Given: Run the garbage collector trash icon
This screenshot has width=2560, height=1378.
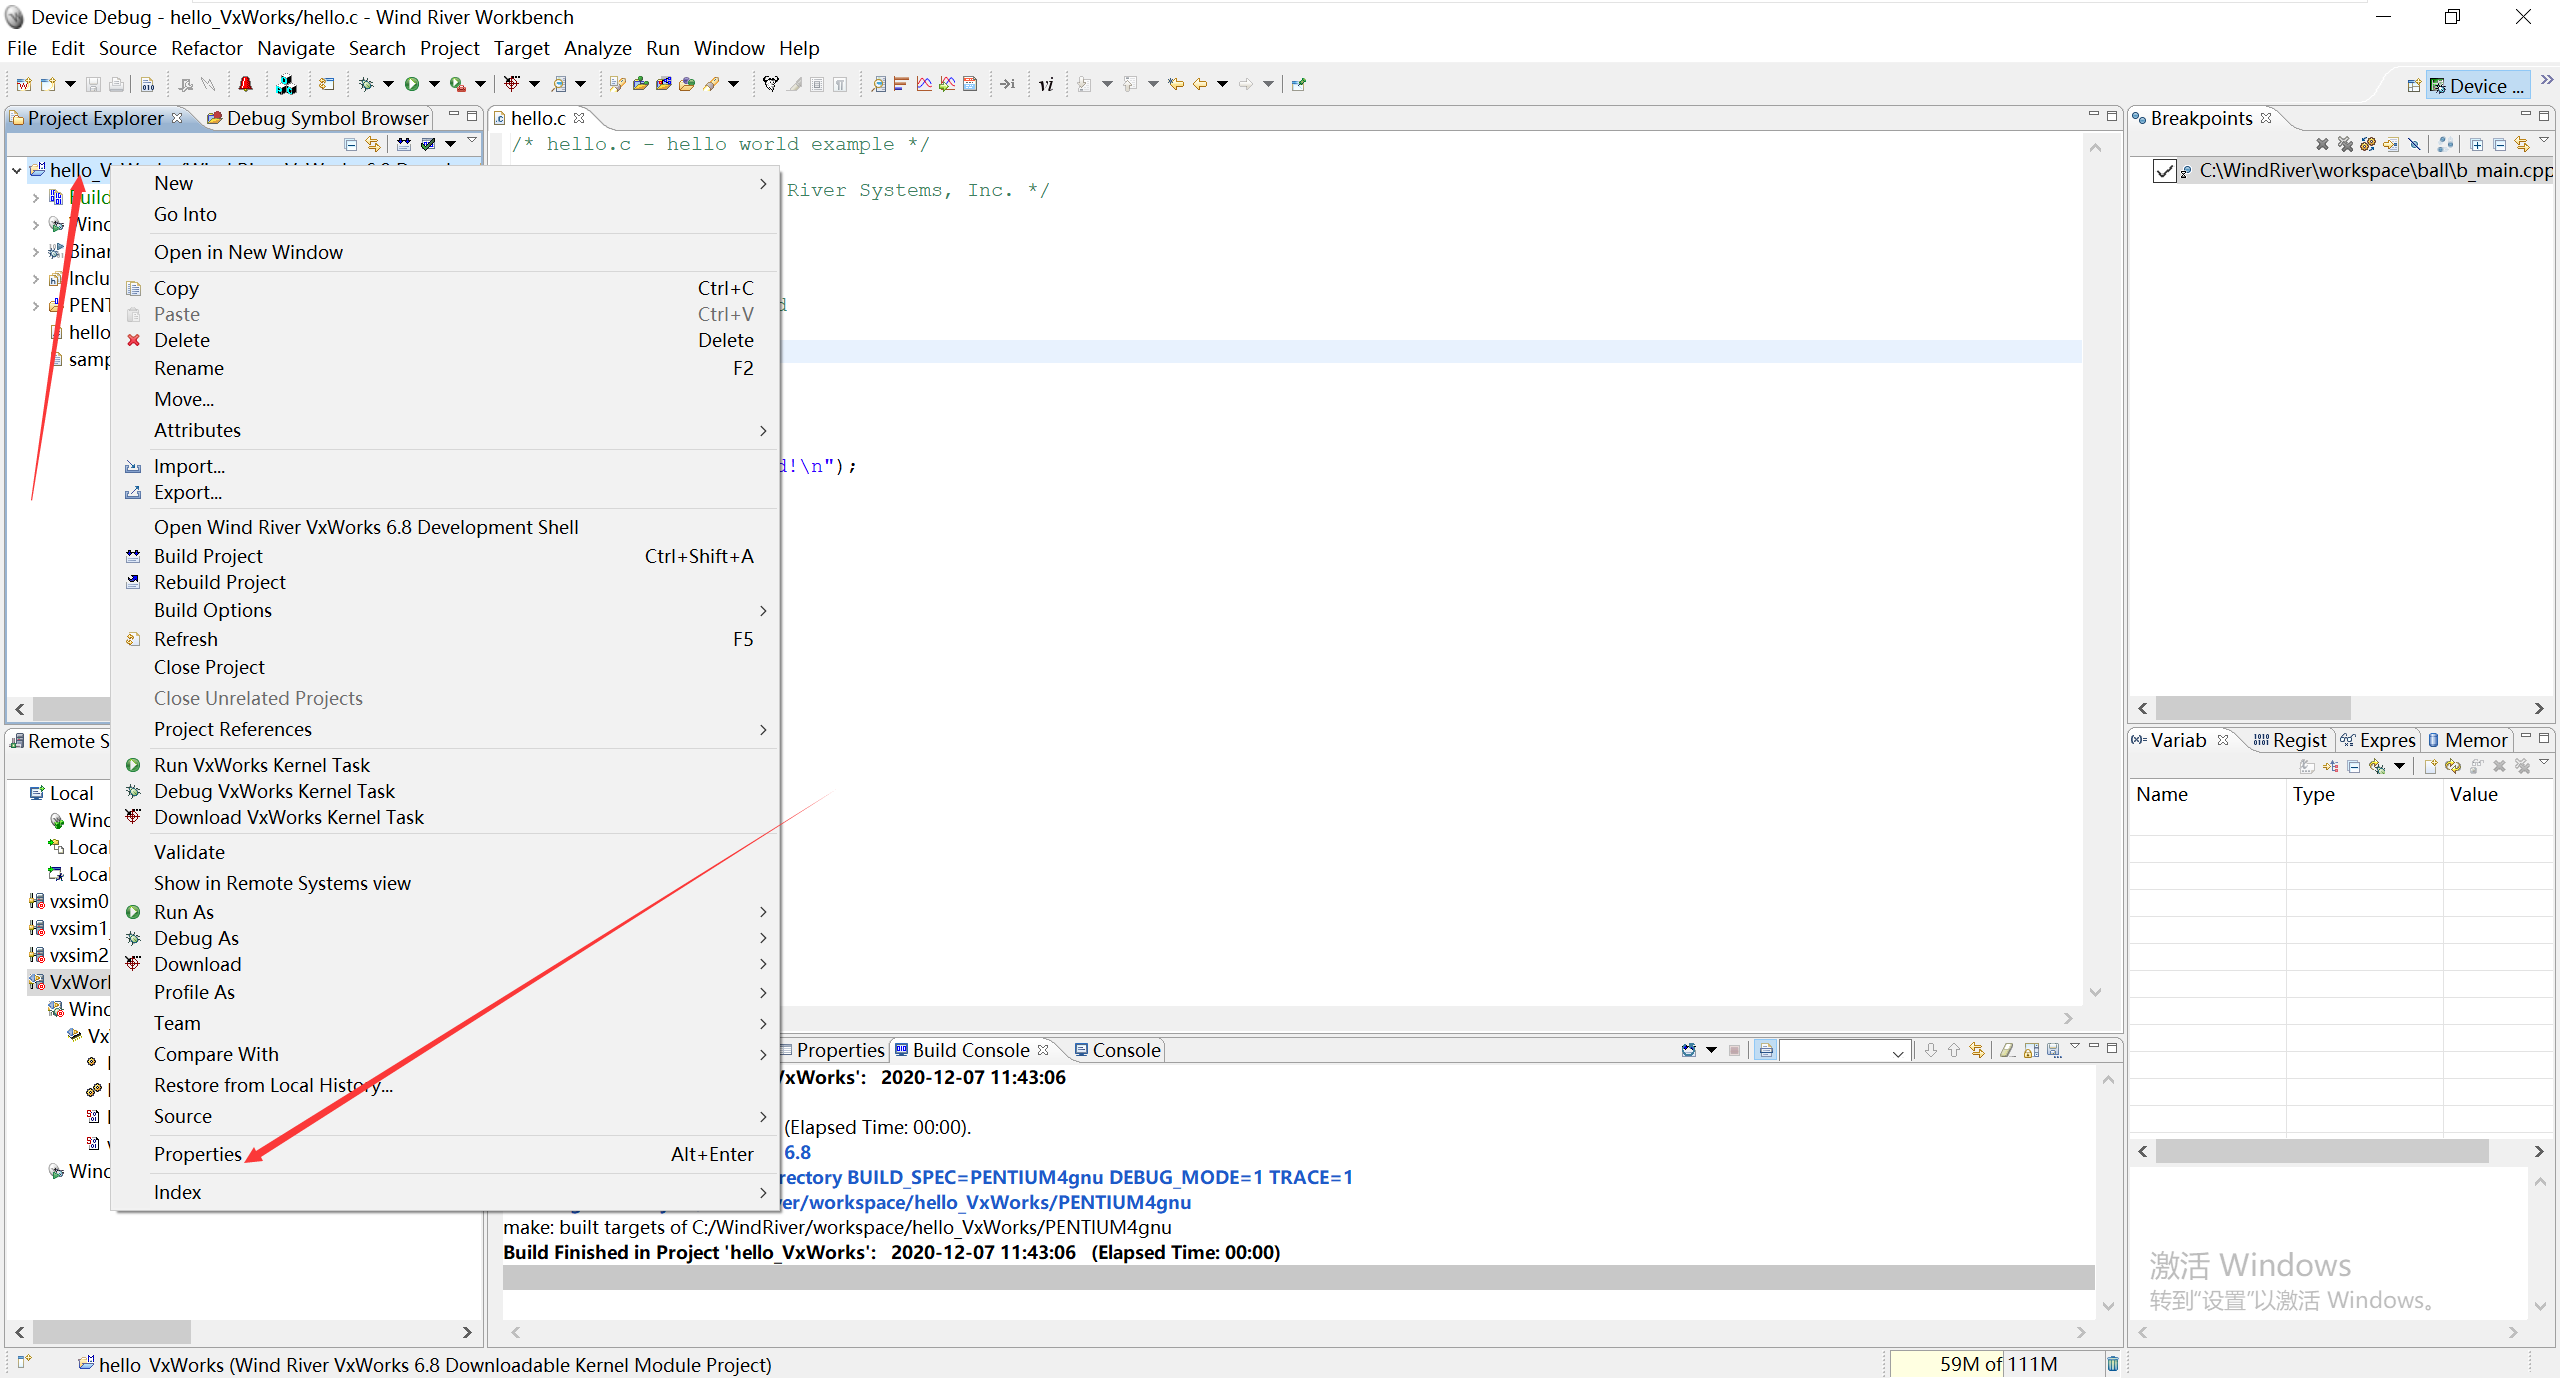Looking at the screenshot, I should [x=2112, y=1364].
